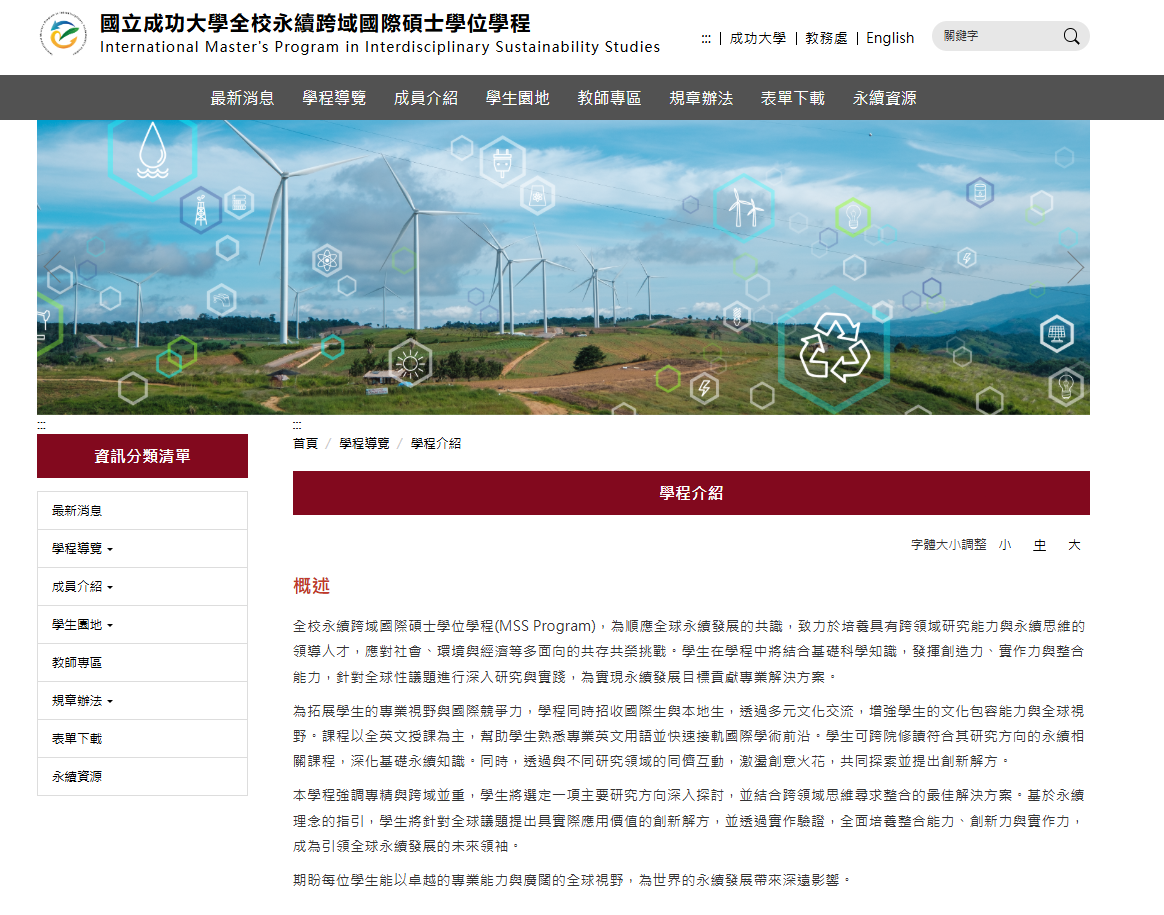This screenshot has height=915, width=1164.
Task: Open the 成功大學 header link
Action: click(757, 38)
